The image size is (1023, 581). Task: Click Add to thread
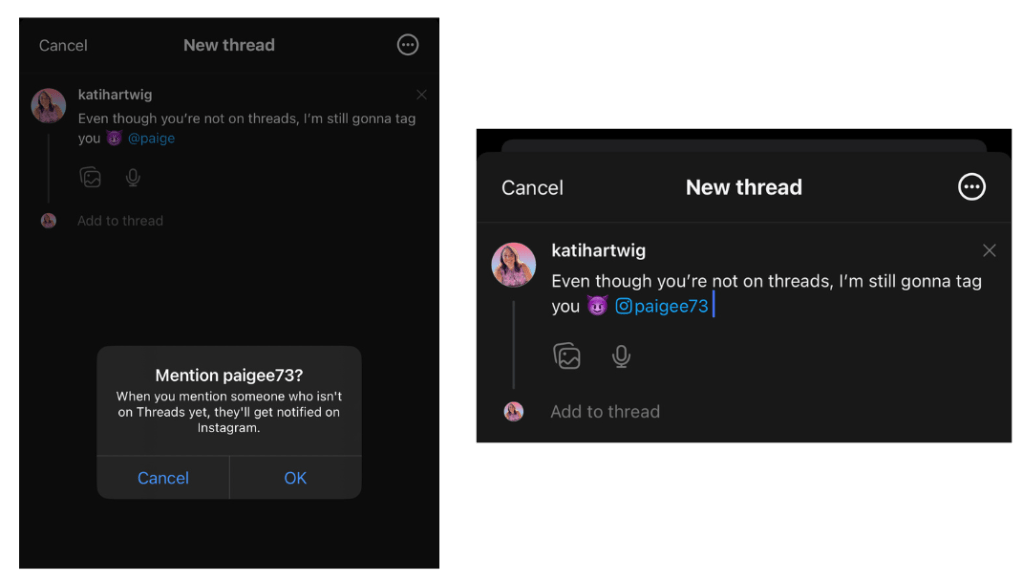(x=120, y=220)
